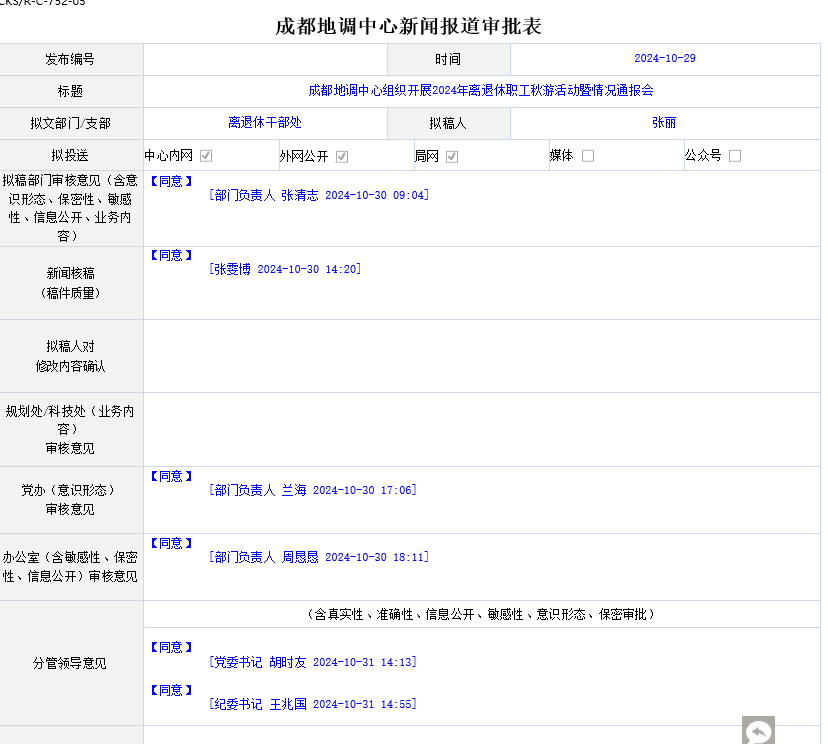Click the 拟文部门/支部 label
This screenshot has width=828, height=744.
71,123
